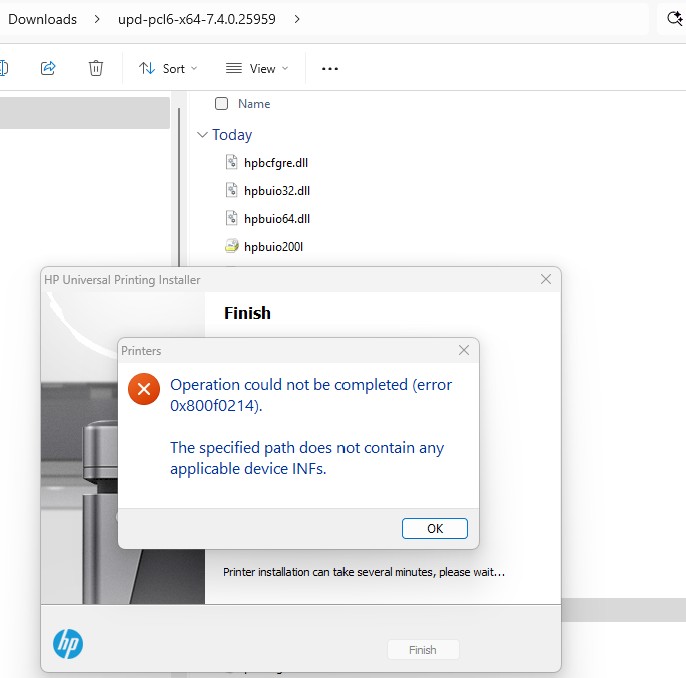Collapse the Today group

click(202, 134)
